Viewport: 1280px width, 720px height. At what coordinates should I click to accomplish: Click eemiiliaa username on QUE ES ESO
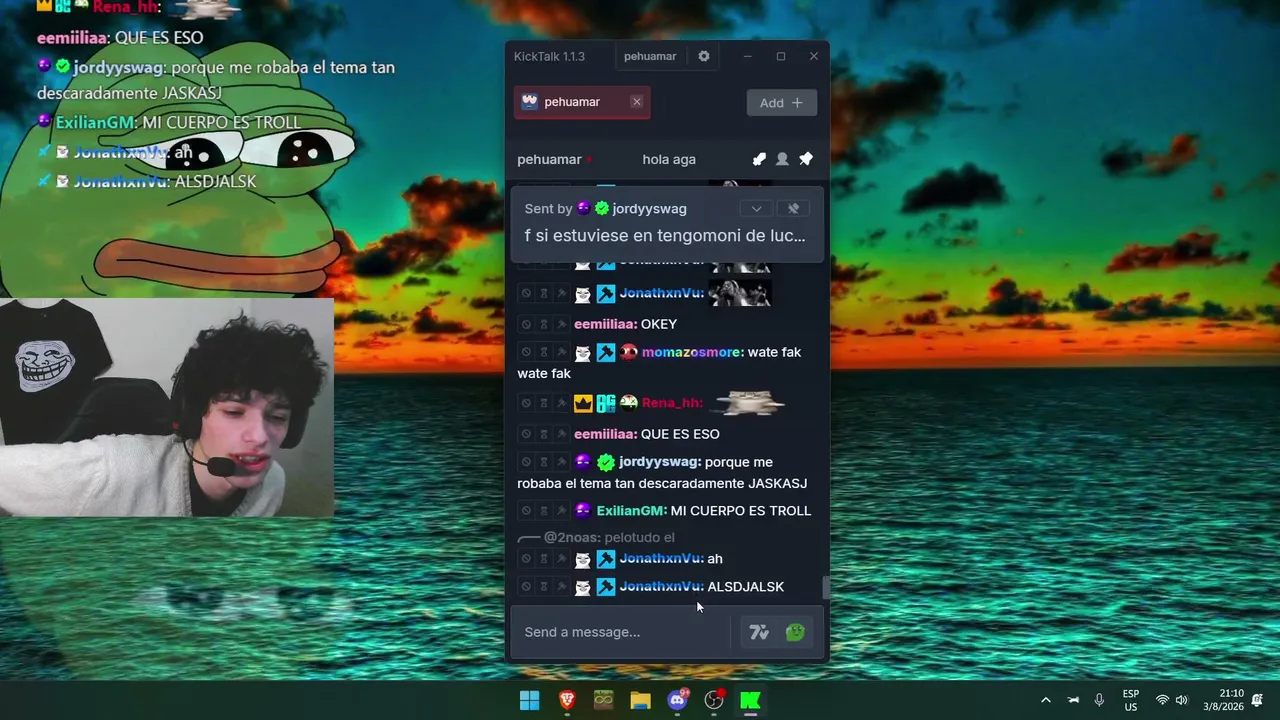click(605, 434)
